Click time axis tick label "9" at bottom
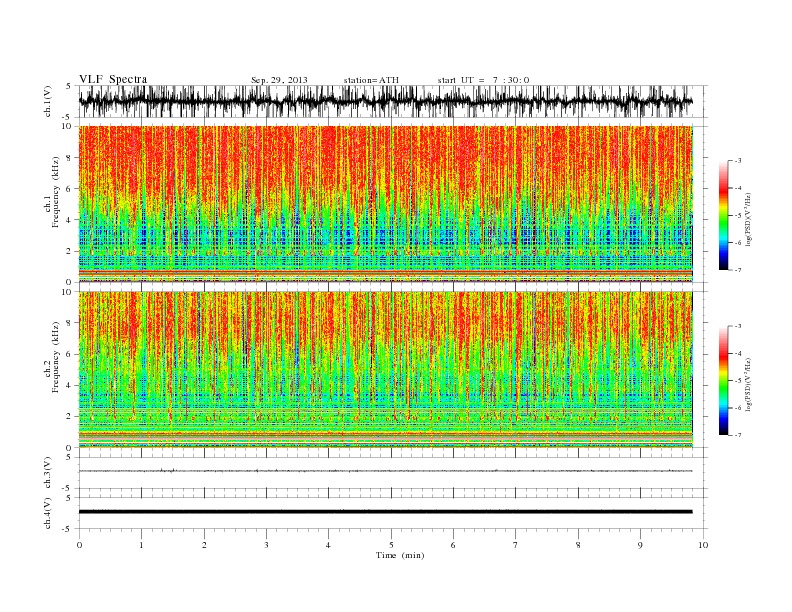 (x=640, y=545)
